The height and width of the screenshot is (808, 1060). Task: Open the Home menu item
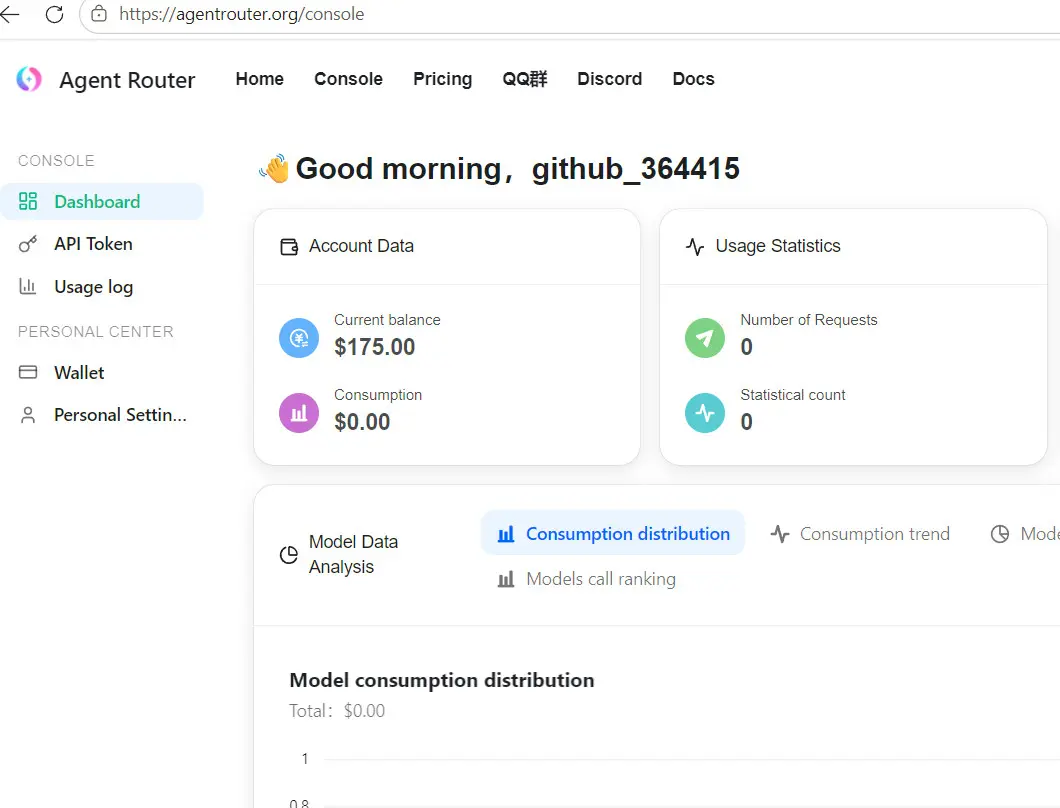260,79
